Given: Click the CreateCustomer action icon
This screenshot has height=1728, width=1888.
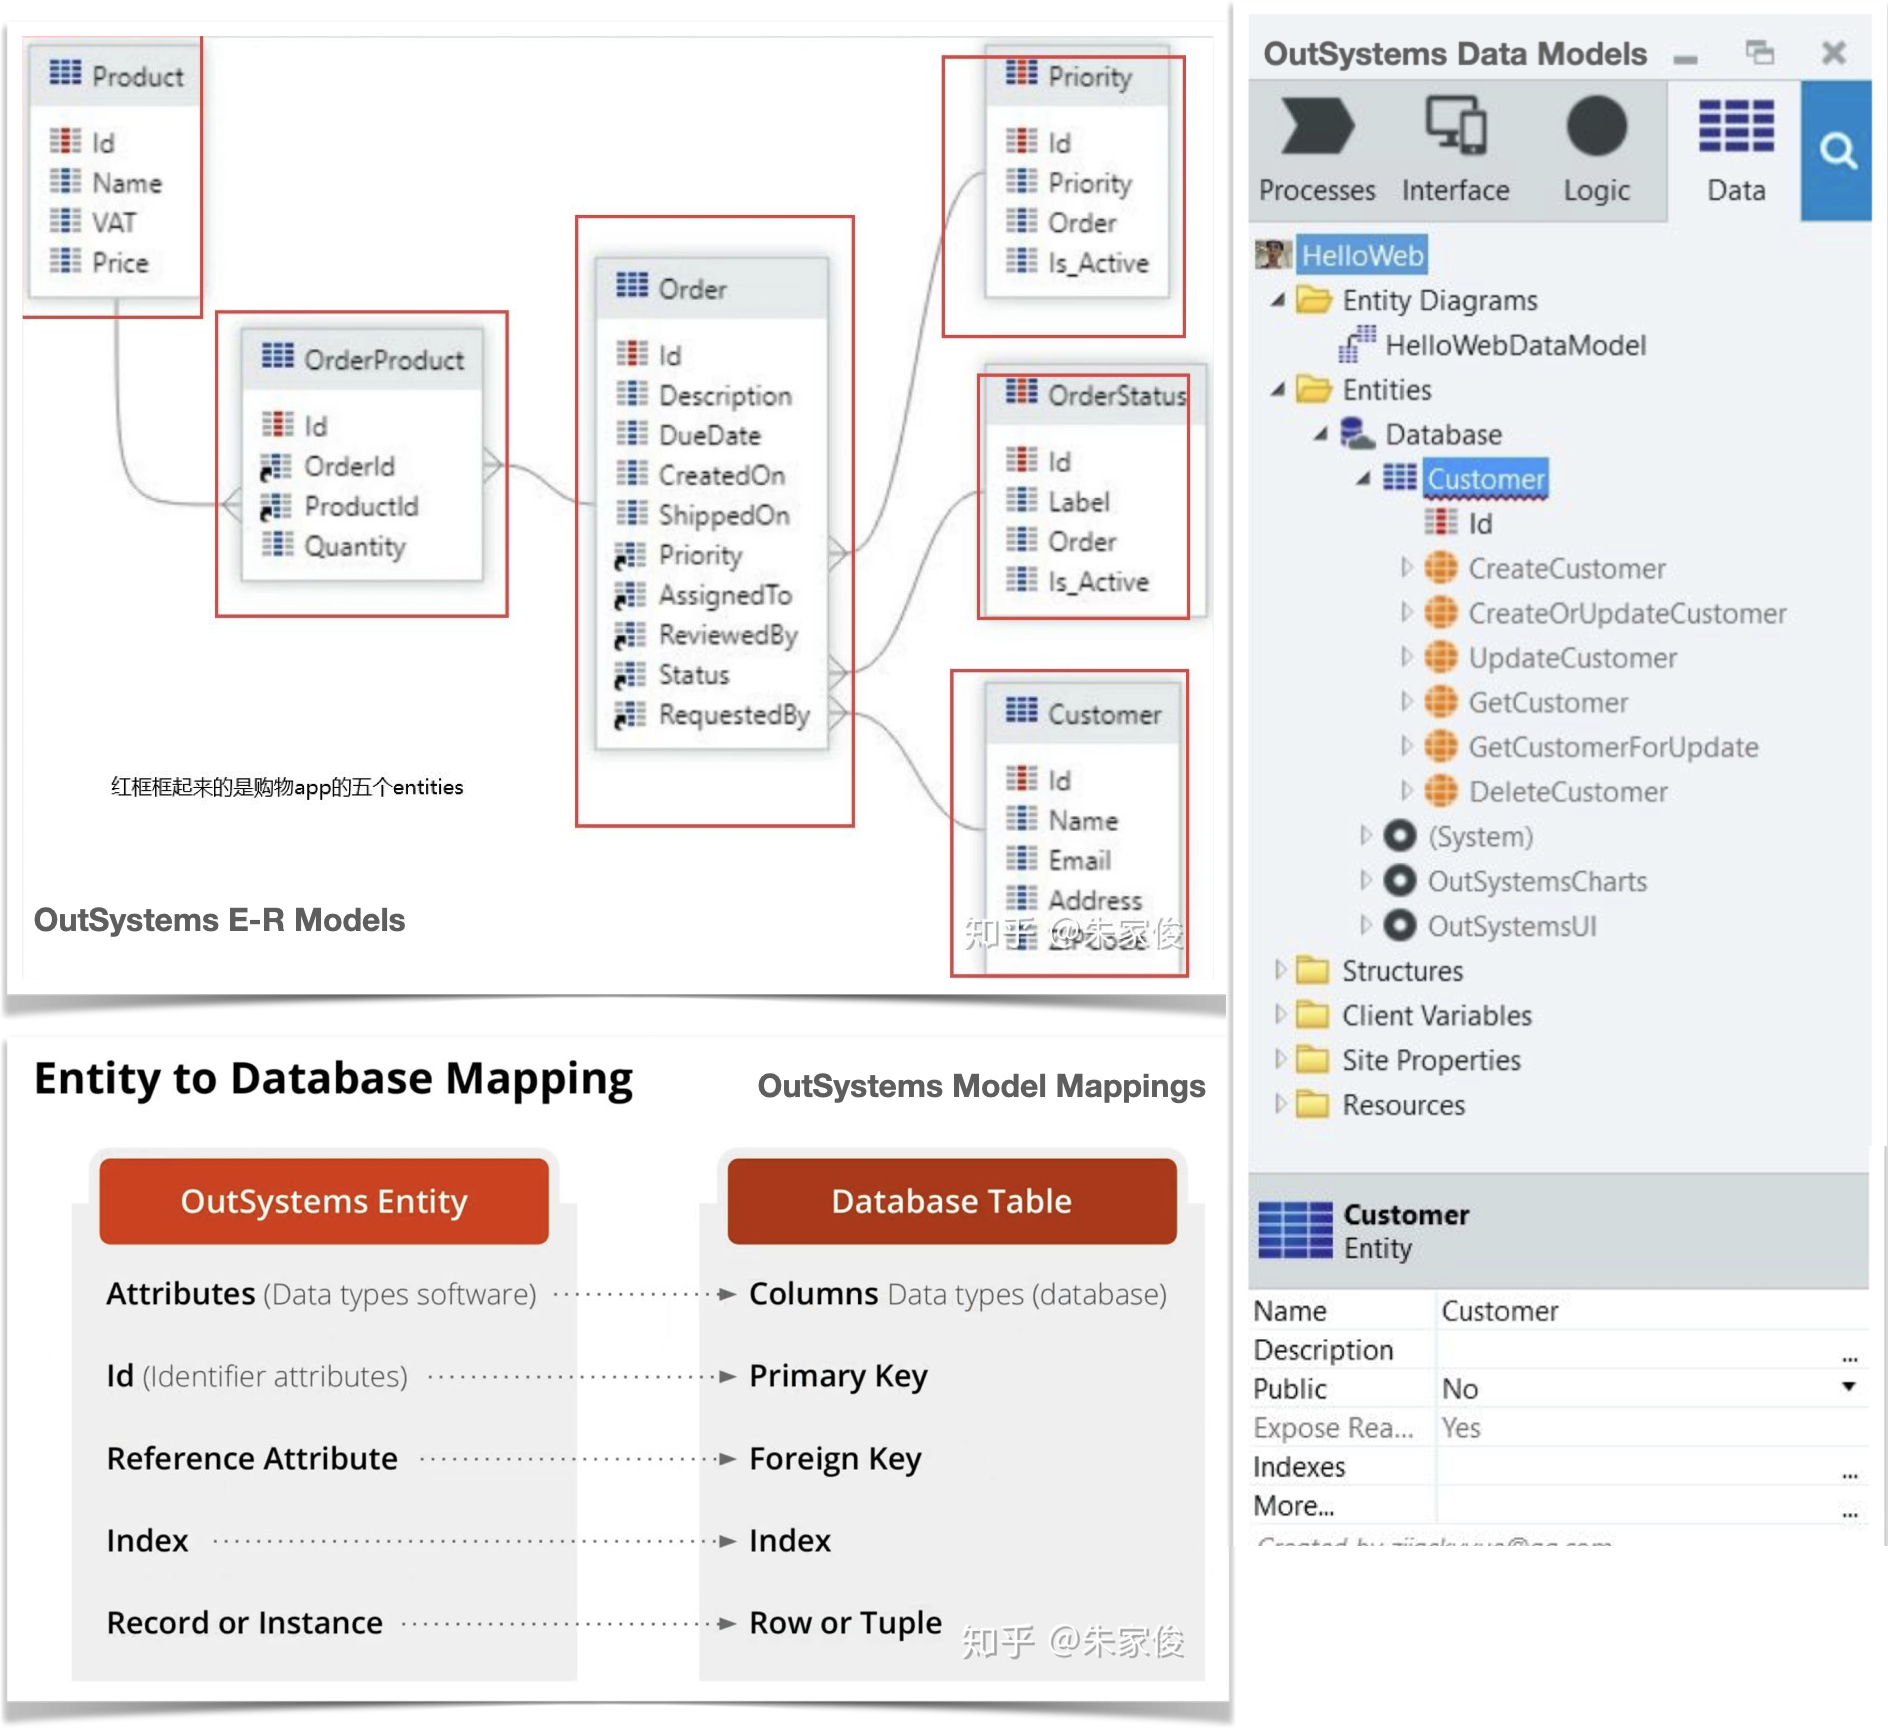Looking at the screenshot, I should [1440, 569].
